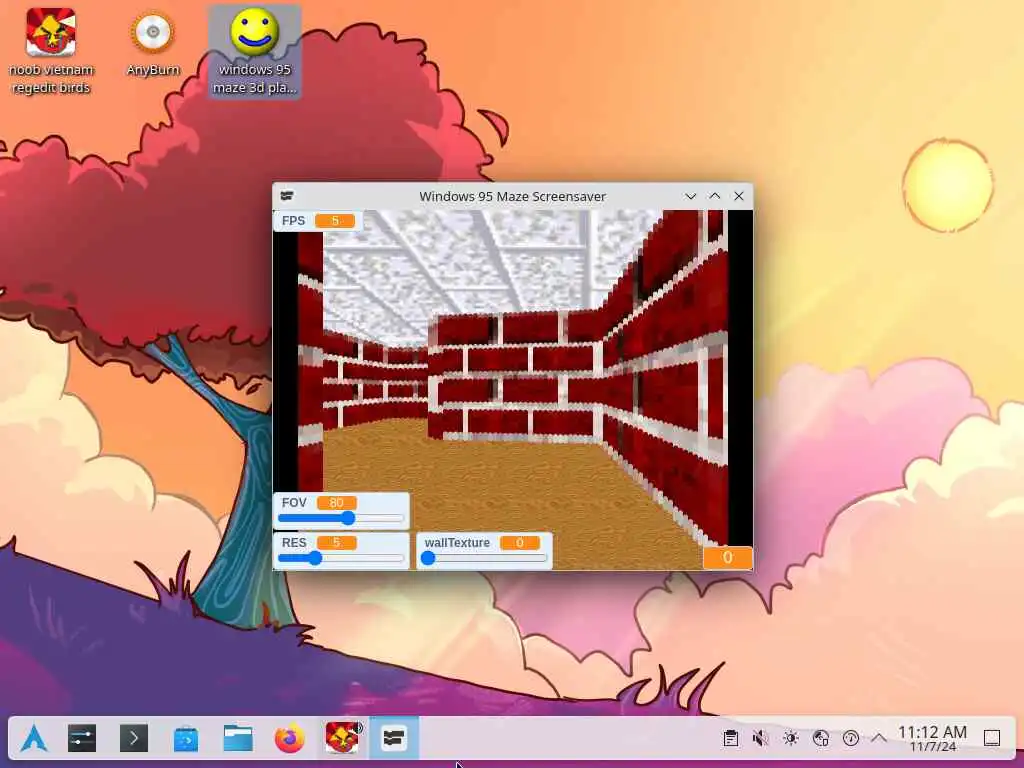Launch Firefox from the taskbar
This screenshot has width=1024, height=768.
[289, 739]
